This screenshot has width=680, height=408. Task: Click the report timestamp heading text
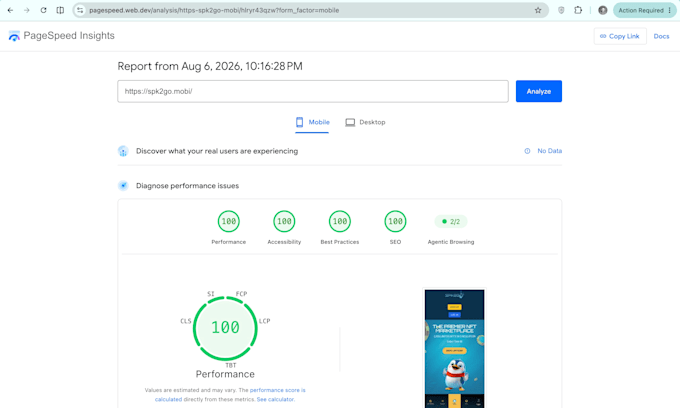click(210, 66)
